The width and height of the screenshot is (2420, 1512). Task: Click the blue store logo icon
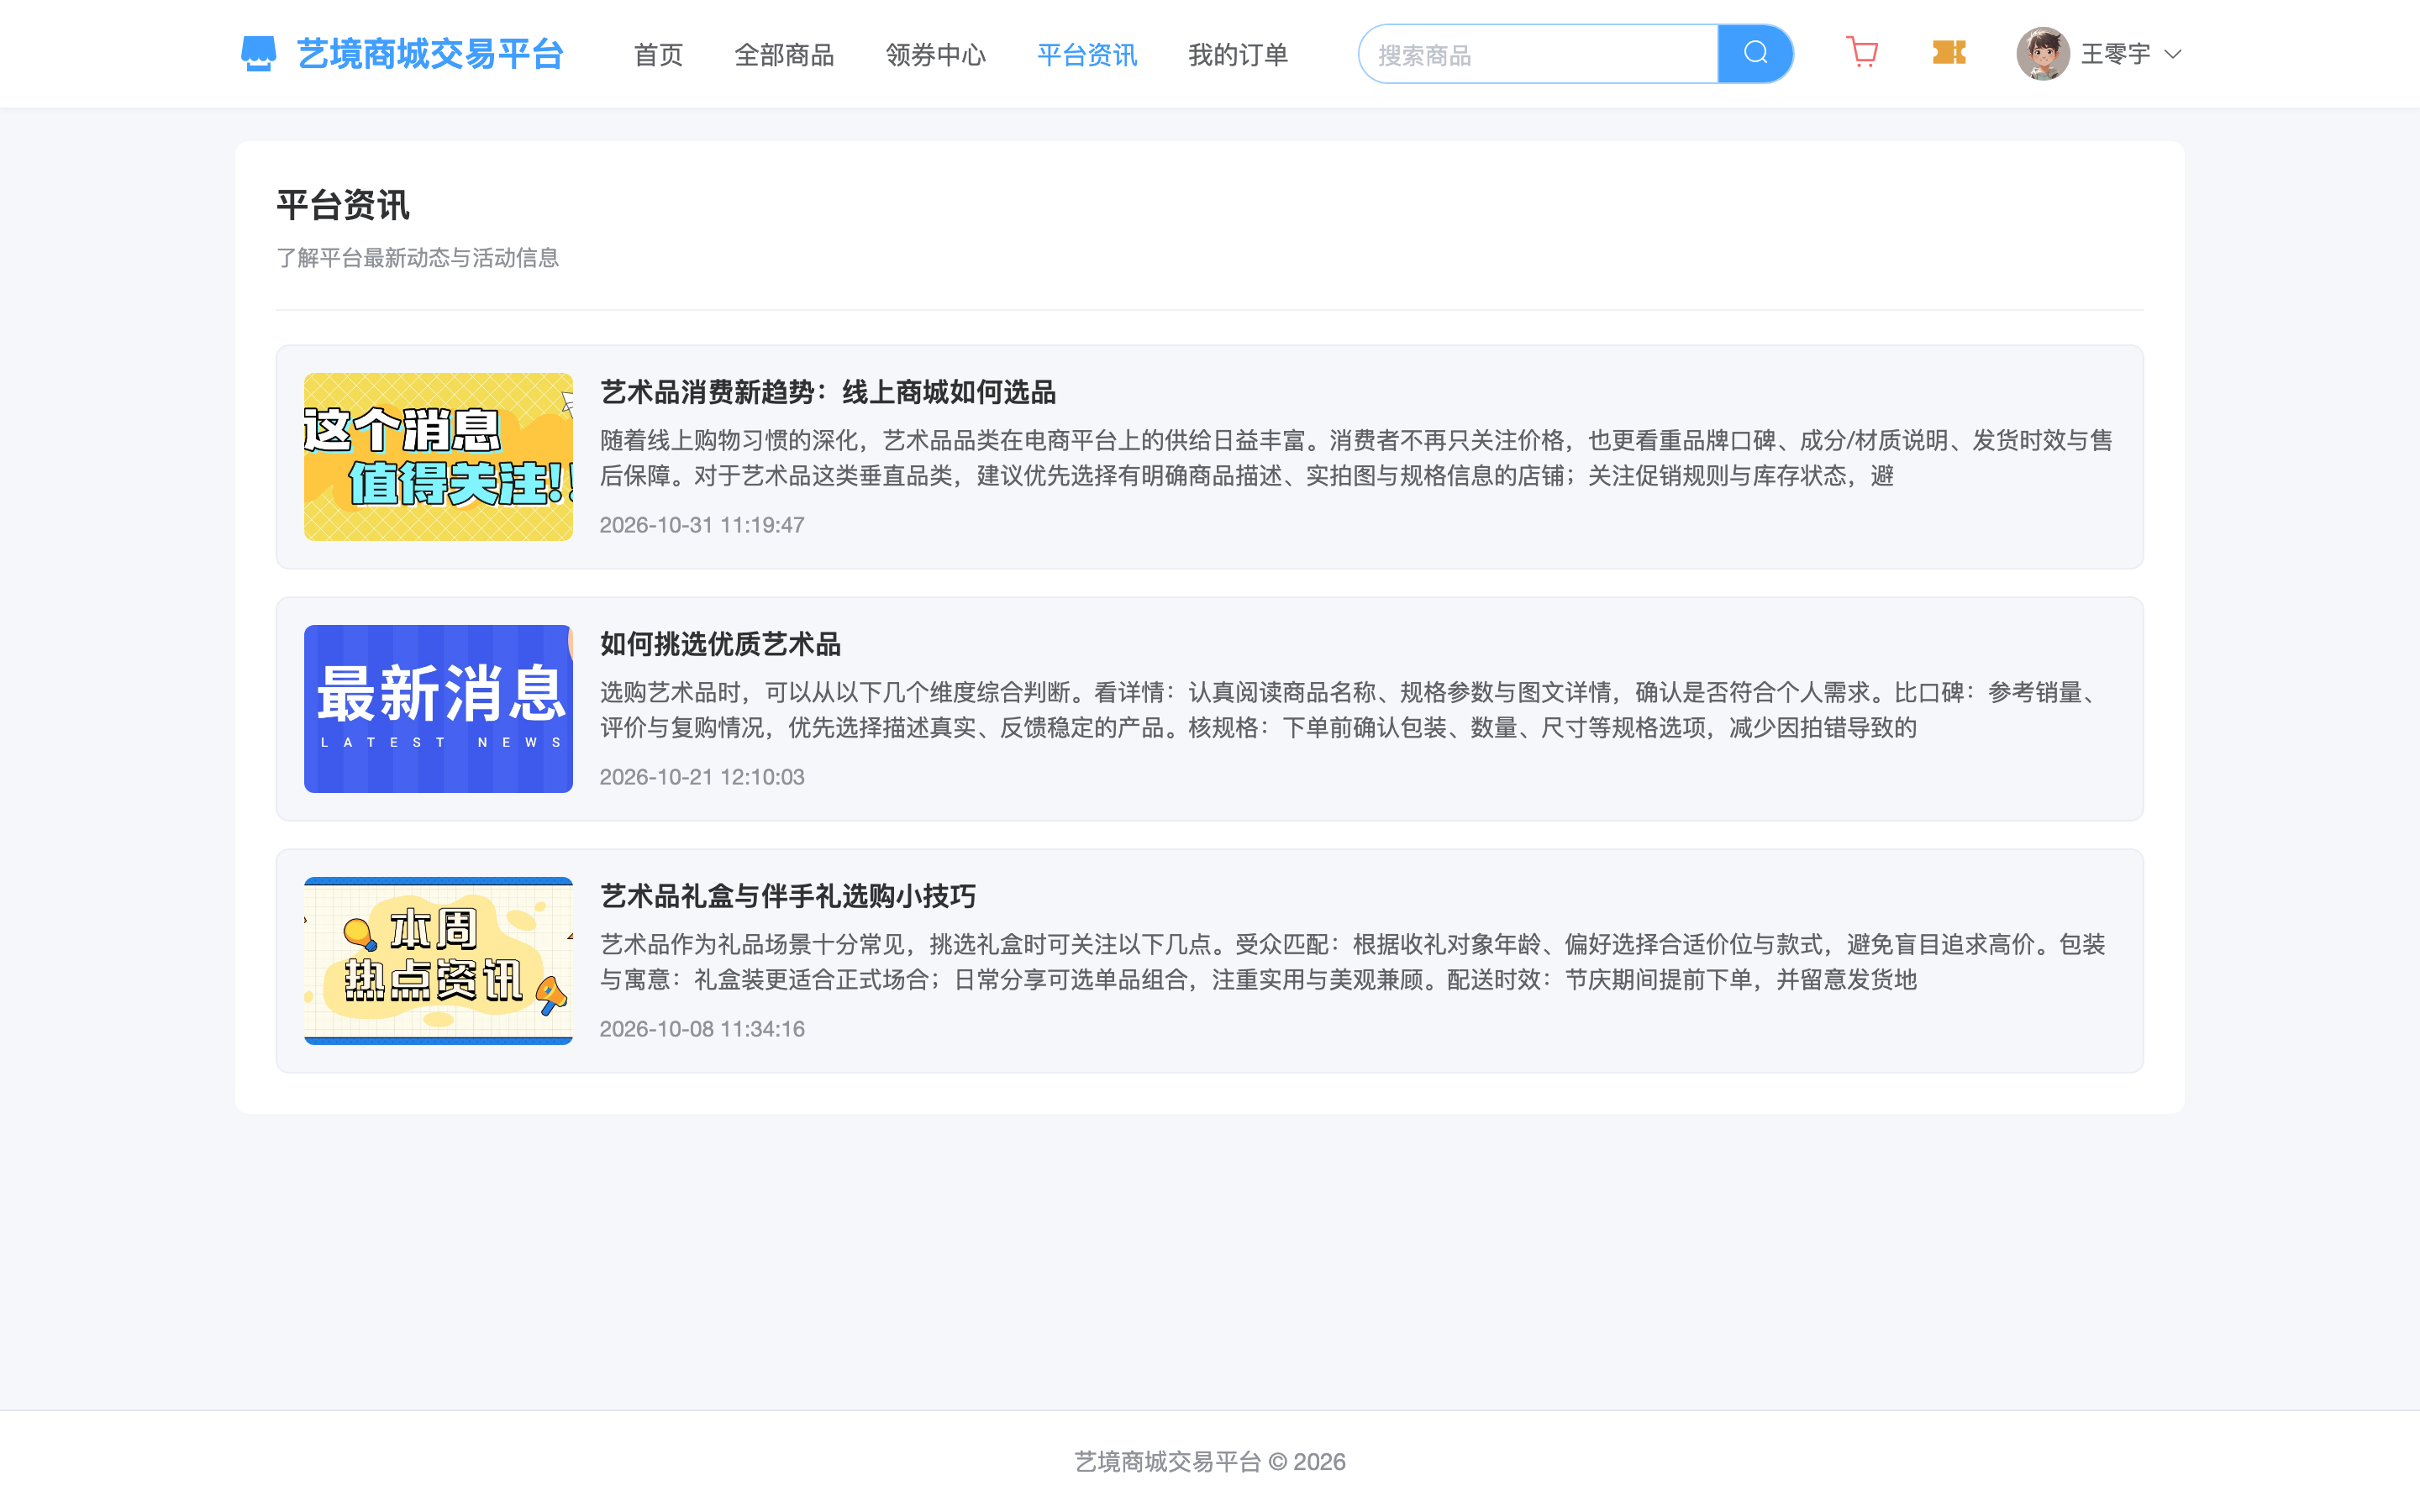click(x=258, y=54)
